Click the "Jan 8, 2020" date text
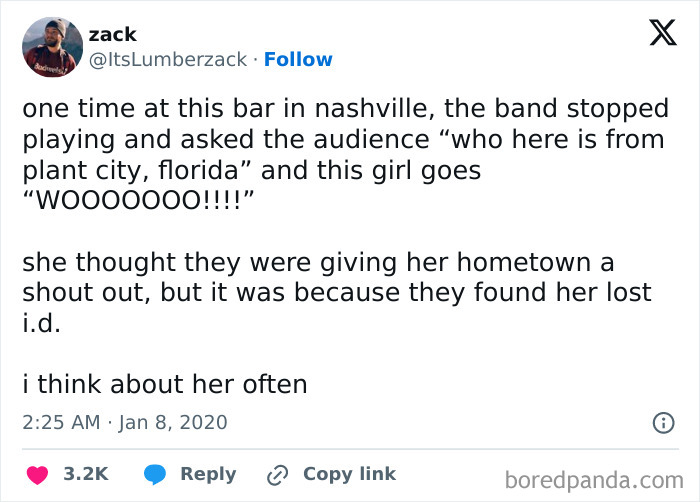Viewport: 700px width, 502px height. [x=174, y=422]
